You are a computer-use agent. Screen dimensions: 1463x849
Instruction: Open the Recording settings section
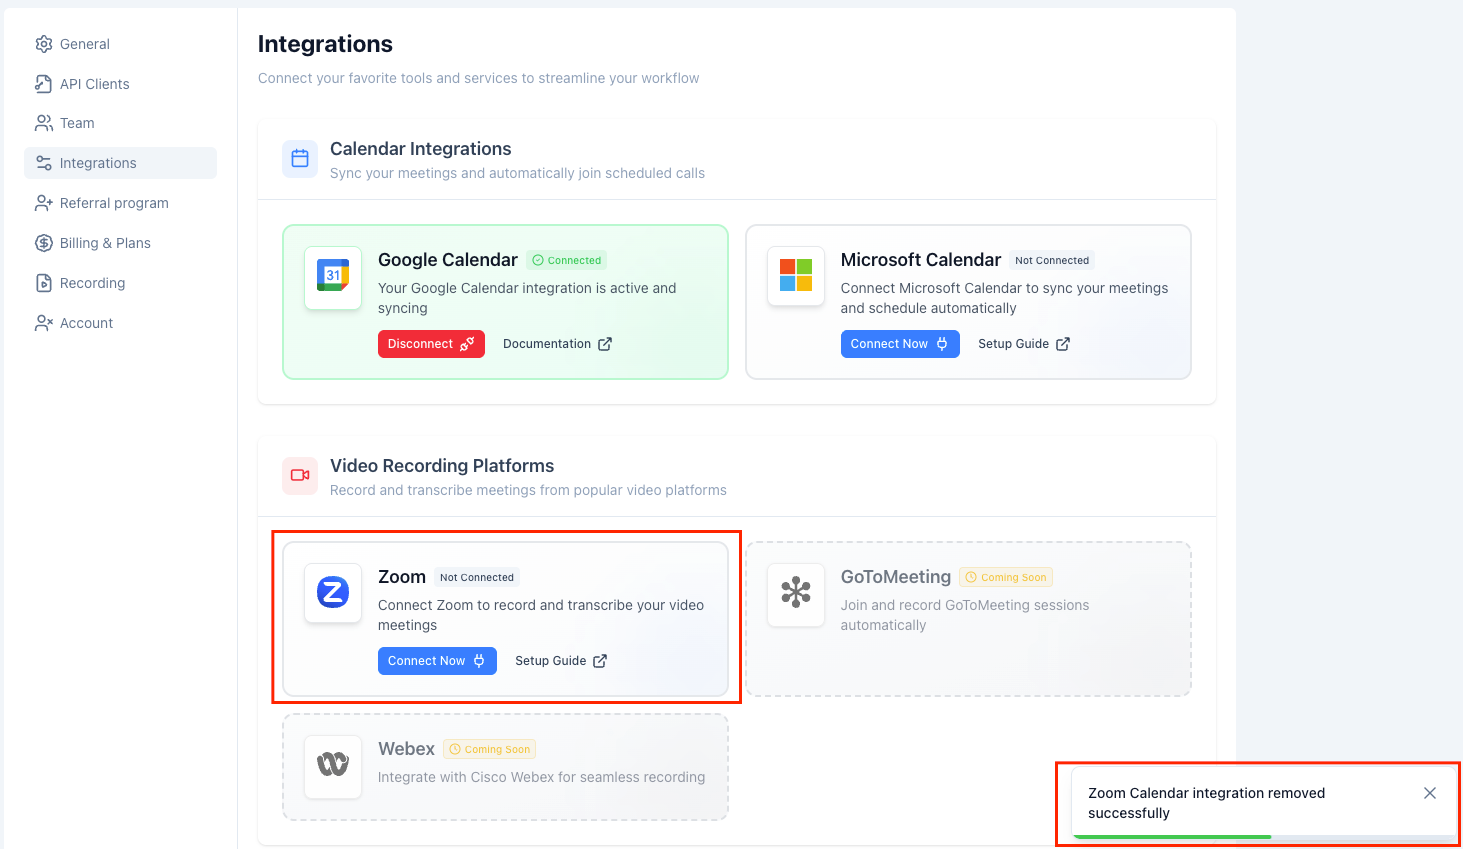pos(92,283)
